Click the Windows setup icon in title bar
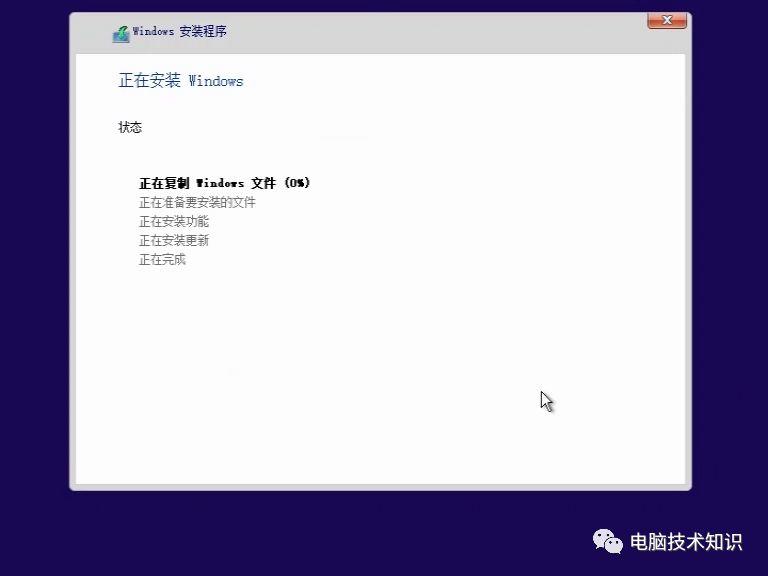 click(x=121, y=34)
